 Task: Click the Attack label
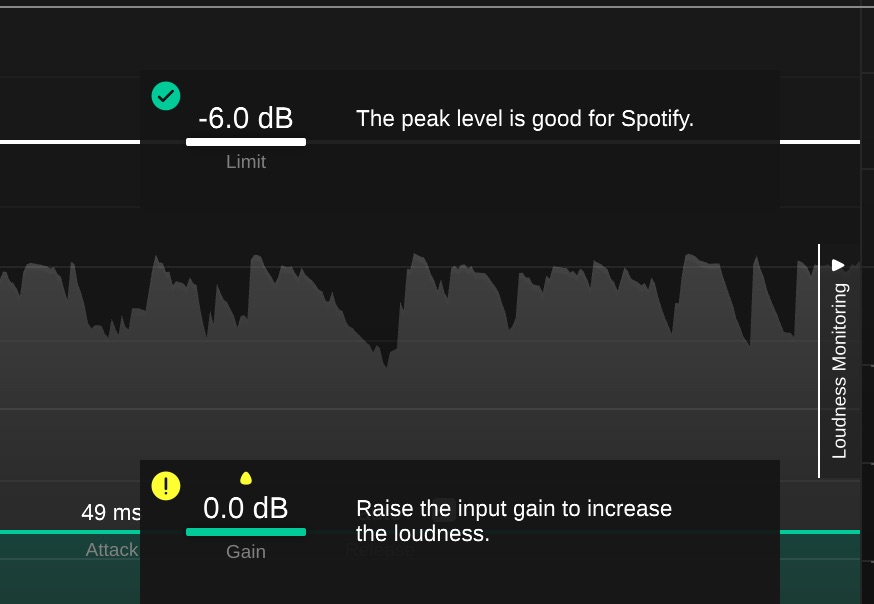(112, 550)
